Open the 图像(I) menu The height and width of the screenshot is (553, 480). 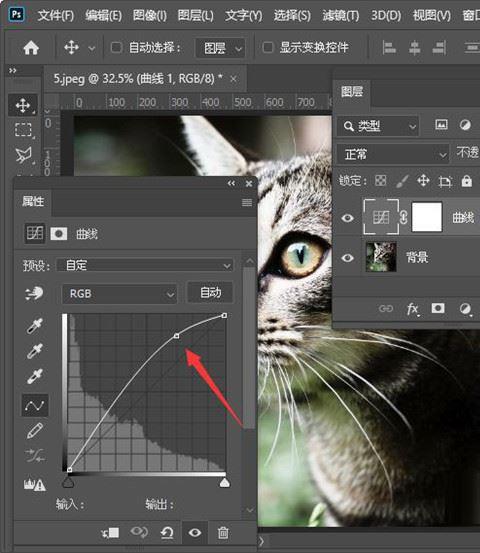click(x=150, y=16)
